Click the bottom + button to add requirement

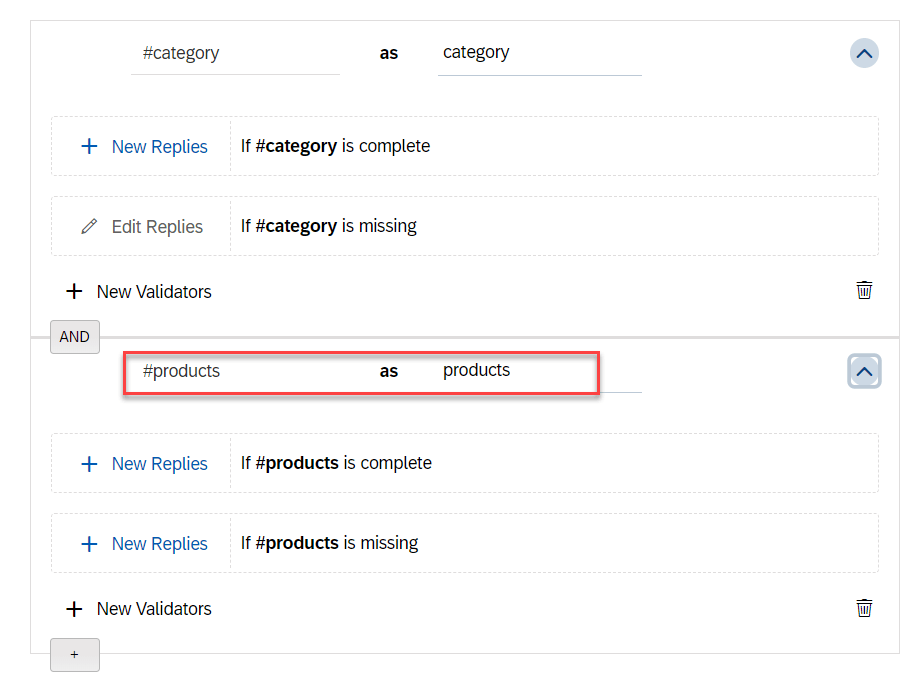tap(75, 655)
